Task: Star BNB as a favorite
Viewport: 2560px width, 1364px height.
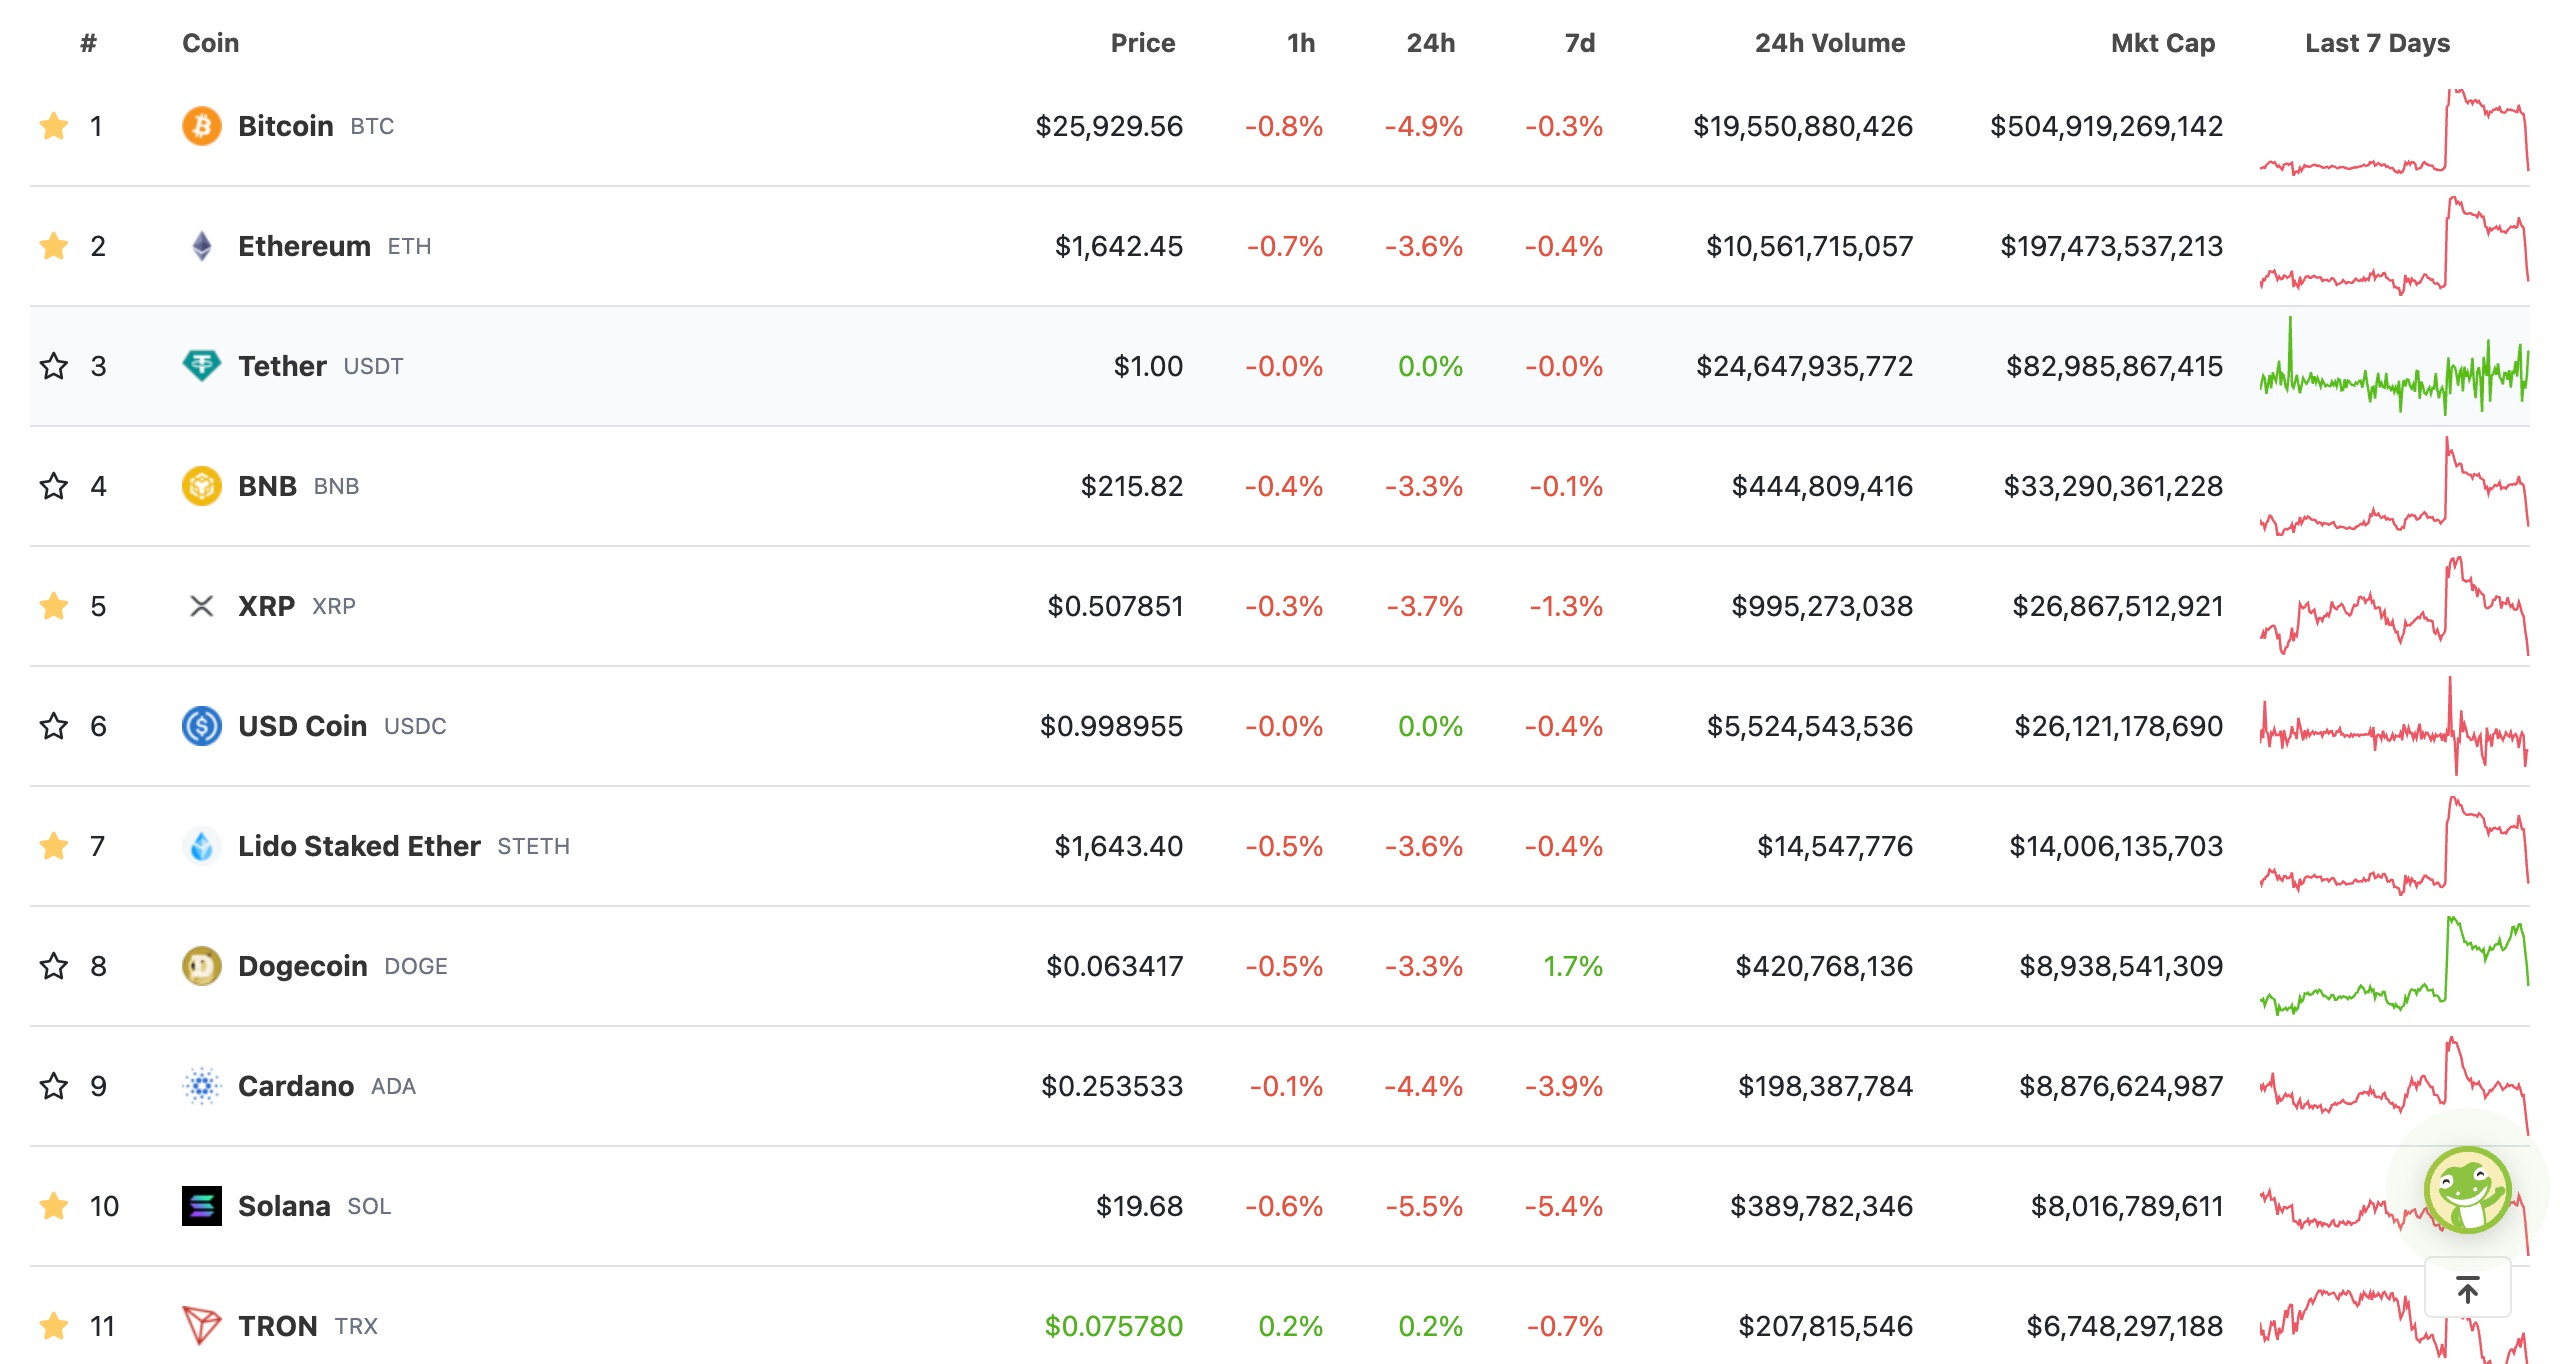Action: [x=54, y=486]
